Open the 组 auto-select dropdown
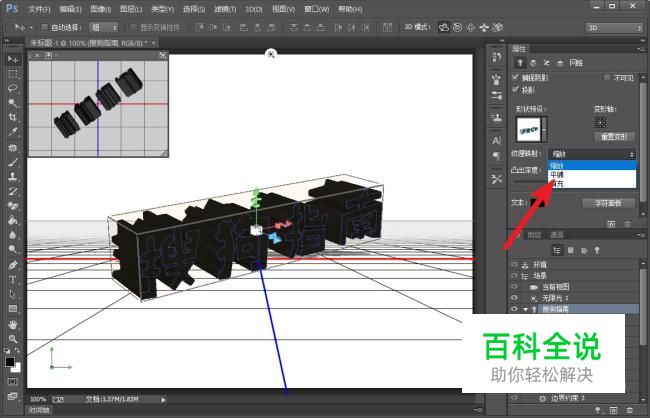Screen dimensions: 650x418 click(x=104, y=27)
